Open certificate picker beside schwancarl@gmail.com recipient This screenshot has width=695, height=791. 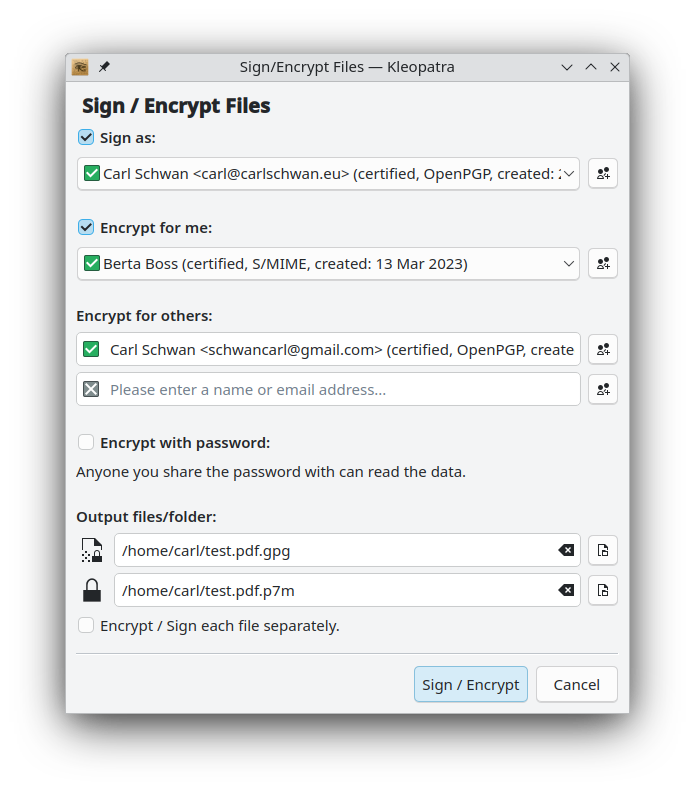(x=603, y=349)
